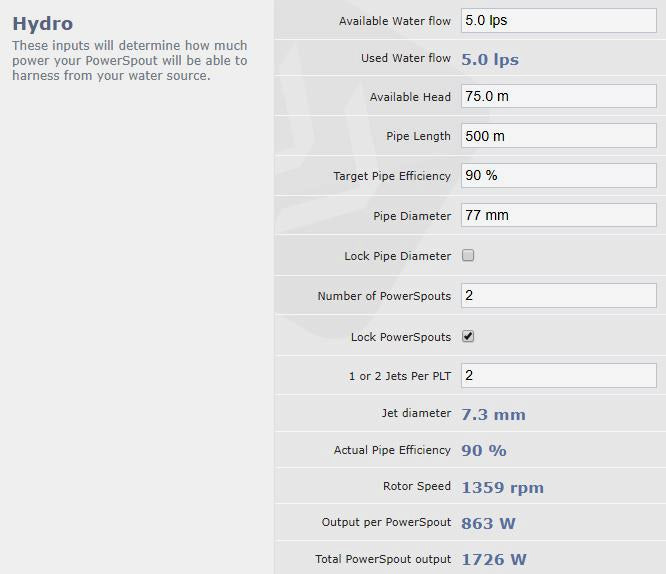Uncheck the Lock PowerSpouts checkbox

click(468, 337)
